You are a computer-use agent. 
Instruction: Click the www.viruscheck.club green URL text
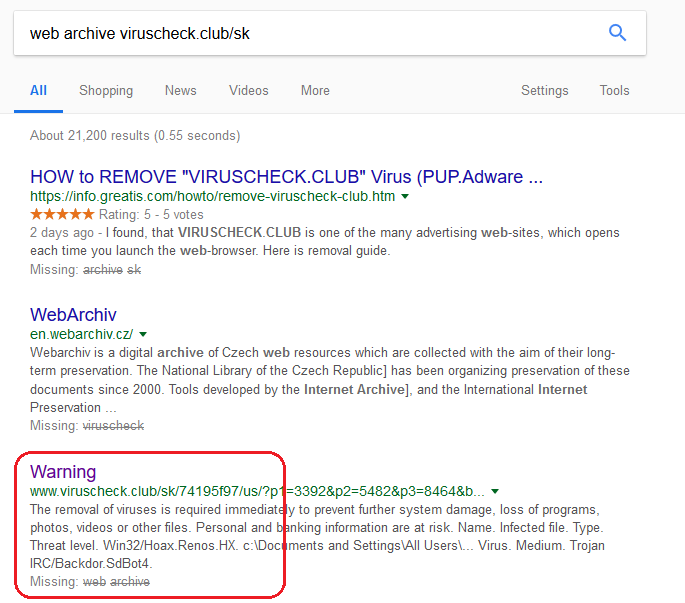pyautogui.click(x=257, y=491)
